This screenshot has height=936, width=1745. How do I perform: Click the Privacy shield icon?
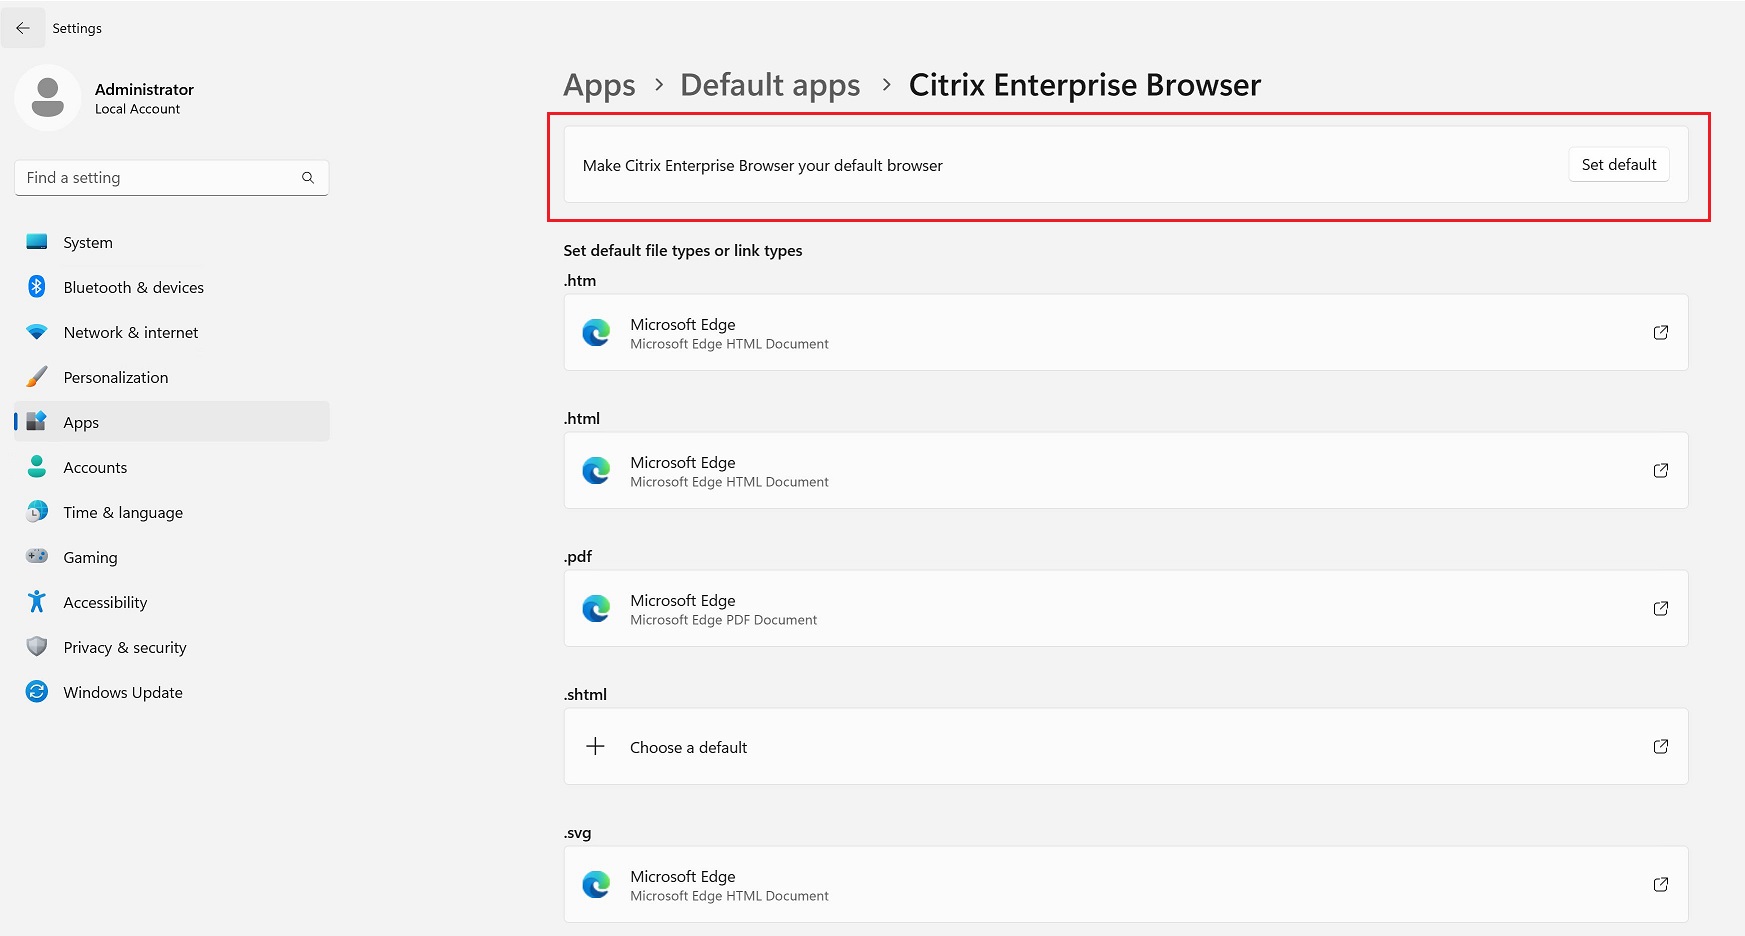tap(37, 647)
